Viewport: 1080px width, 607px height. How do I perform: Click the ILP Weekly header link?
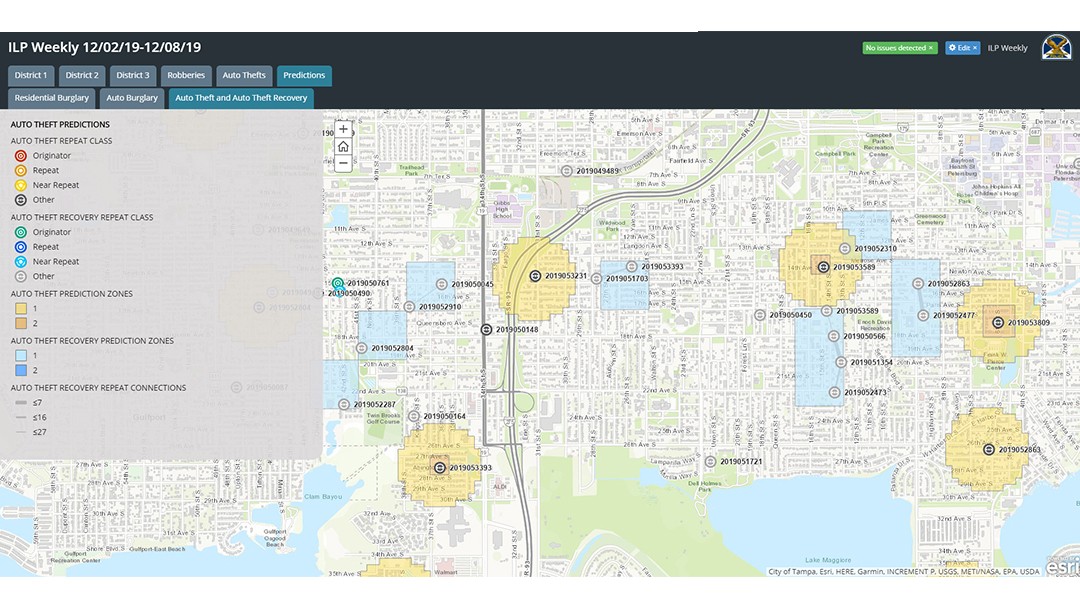(x=1007, y=48)
